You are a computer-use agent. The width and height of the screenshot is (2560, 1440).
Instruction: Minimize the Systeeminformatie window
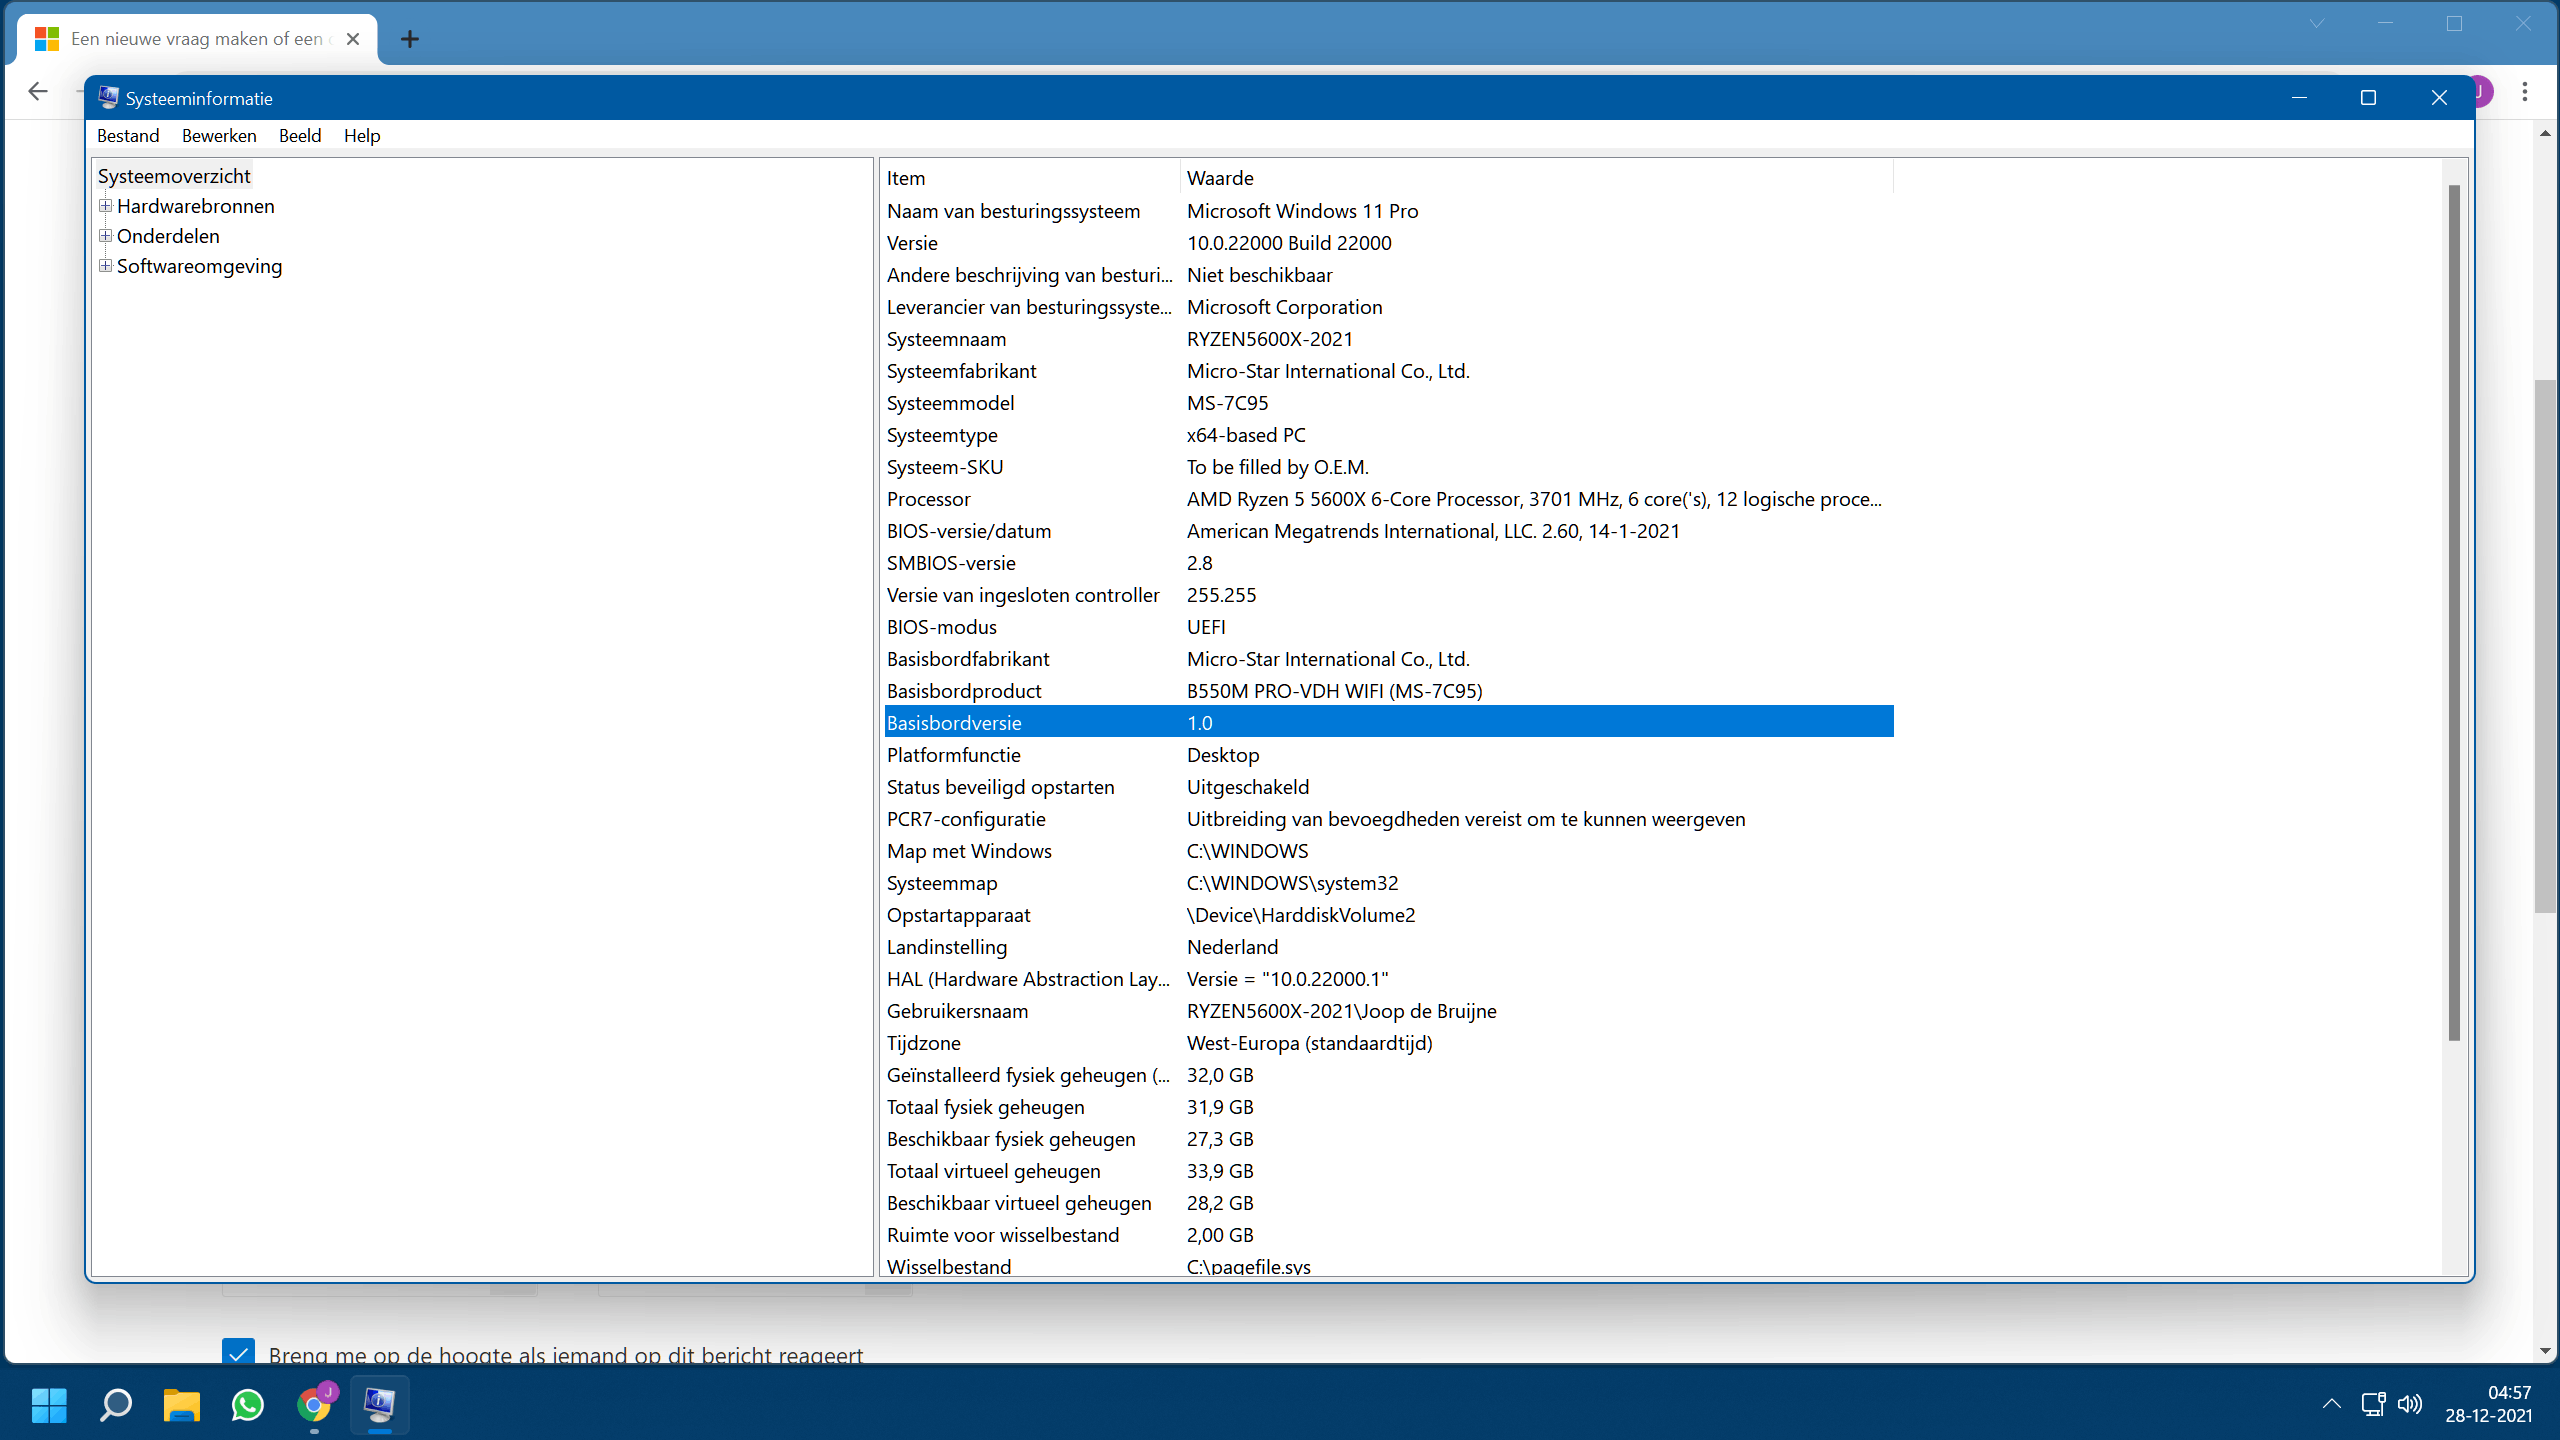pyautogui.click(x=2299, y=97)
